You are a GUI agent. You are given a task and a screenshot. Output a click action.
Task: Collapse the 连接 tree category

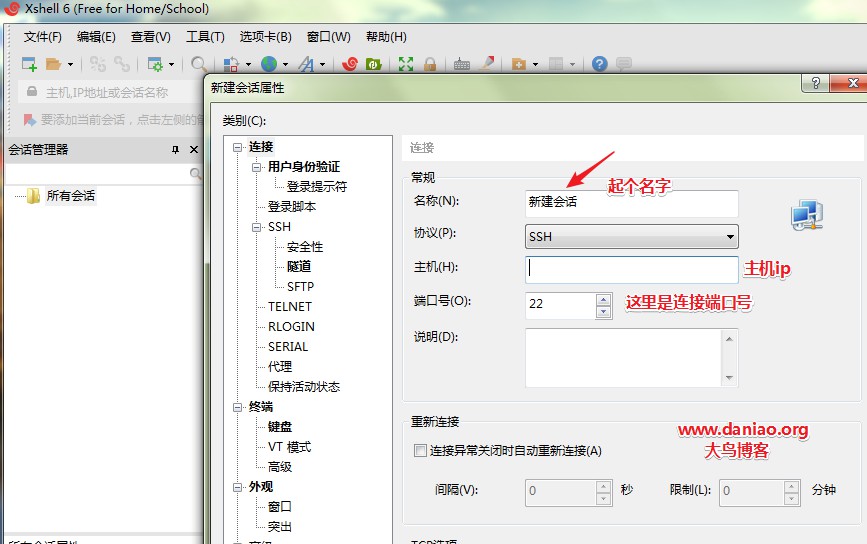pos(238,147)
